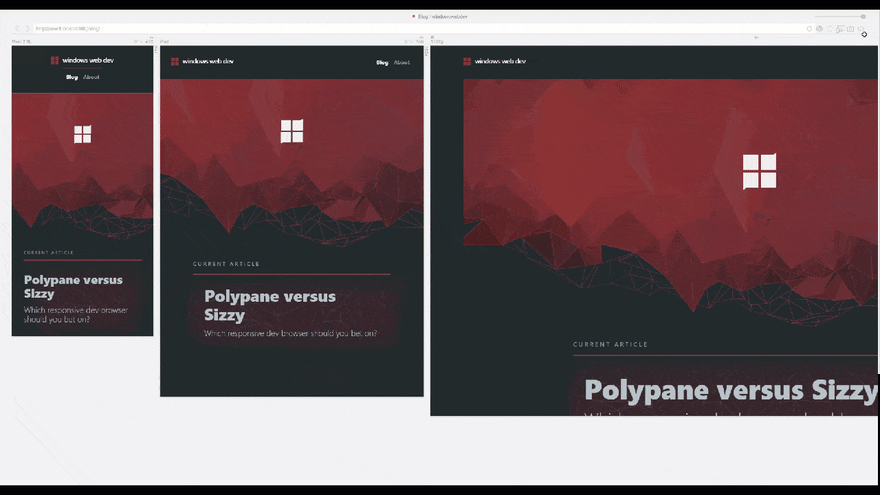Screen dimensions: 880x495
Task: Click the devices icon in the toolbar
Action: [x=840, y=29]
